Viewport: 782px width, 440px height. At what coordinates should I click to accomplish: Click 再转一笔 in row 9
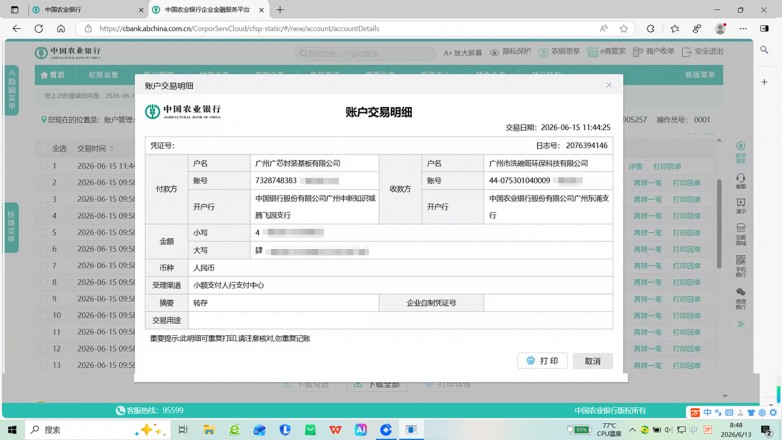pyautogui.click(x=647, y=299)
